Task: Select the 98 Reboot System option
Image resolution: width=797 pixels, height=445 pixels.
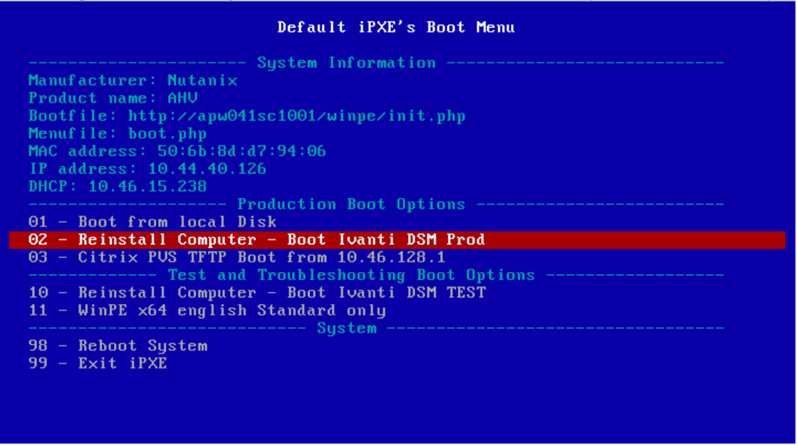Action: (x=118, y=346)
